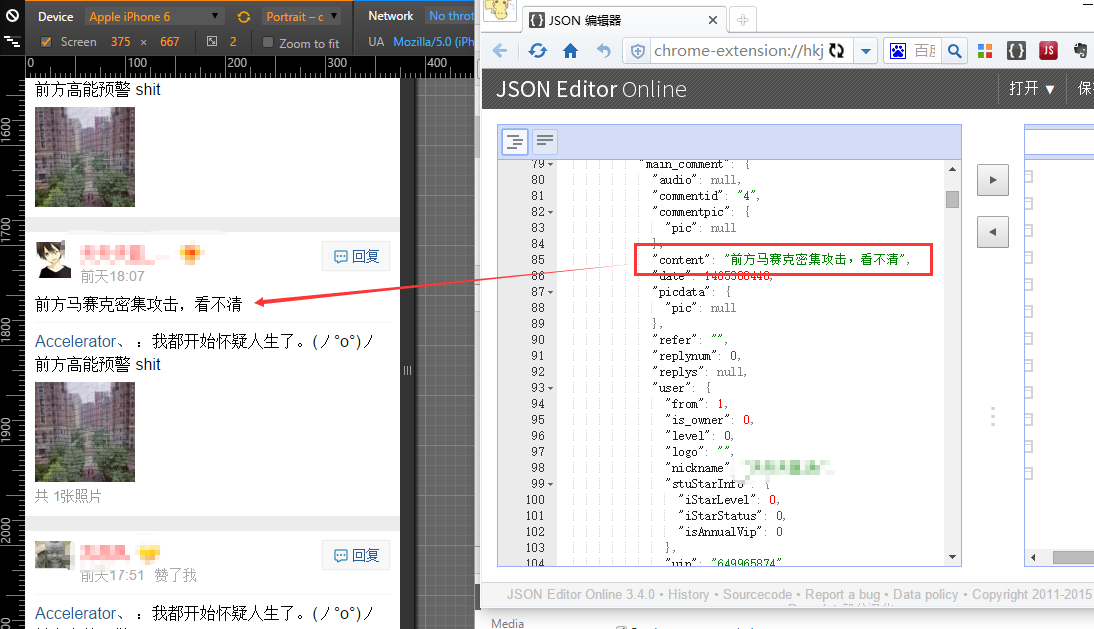Click the magnifier search button

[x=954, y=51]
